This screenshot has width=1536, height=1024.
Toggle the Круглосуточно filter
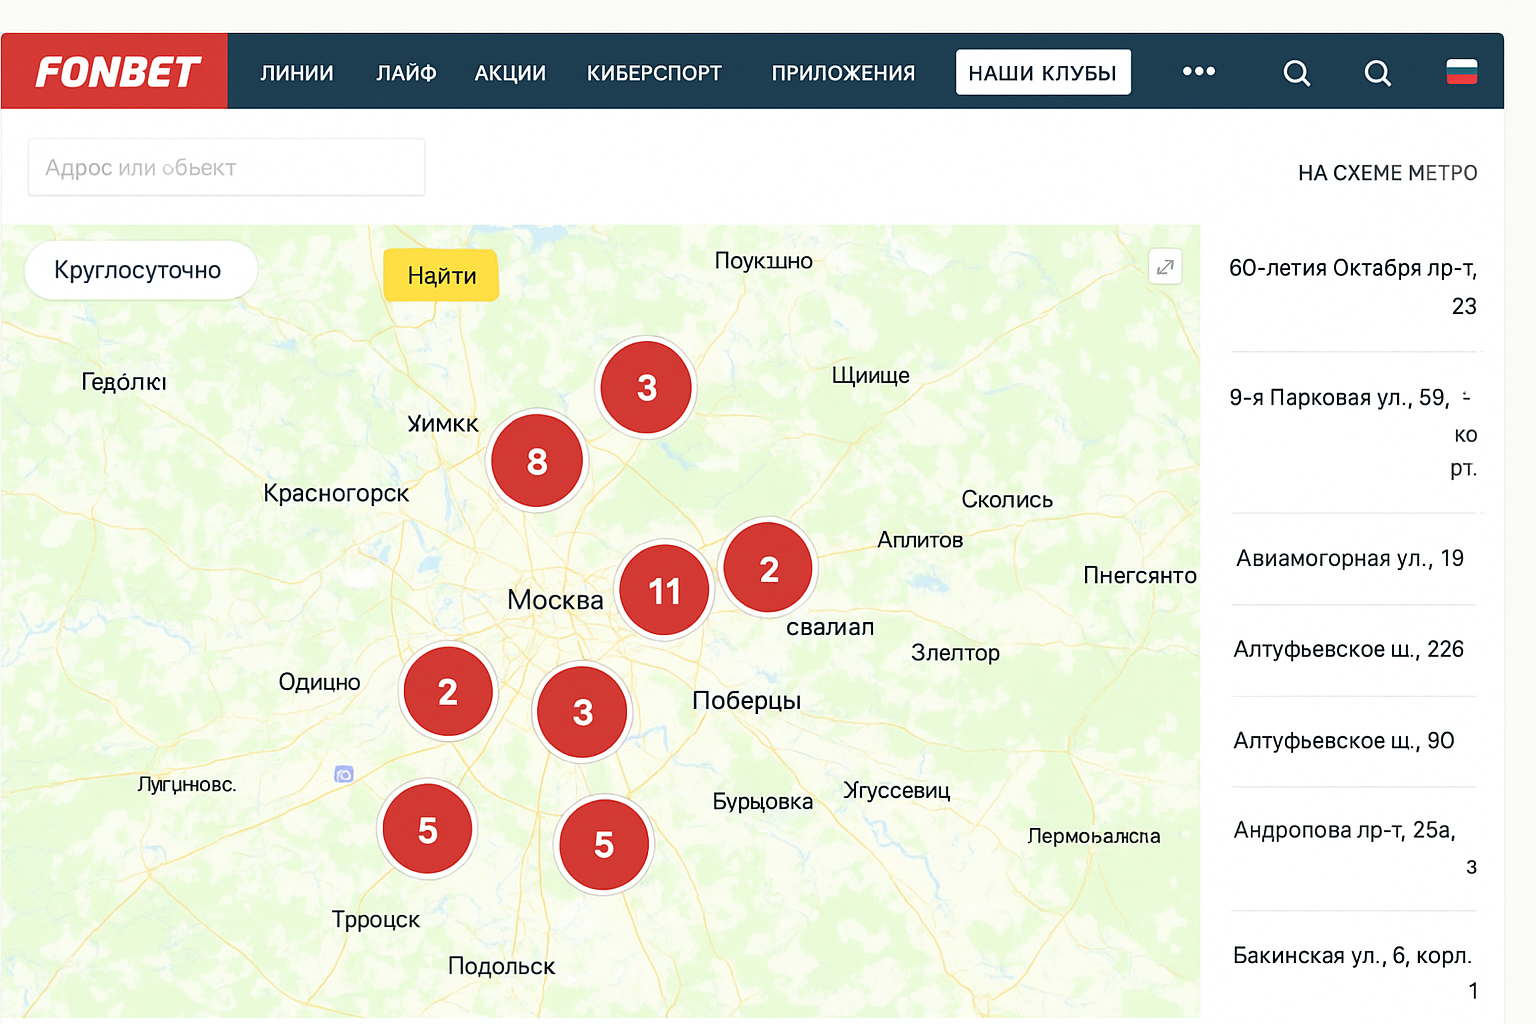[x=139, y=270]
